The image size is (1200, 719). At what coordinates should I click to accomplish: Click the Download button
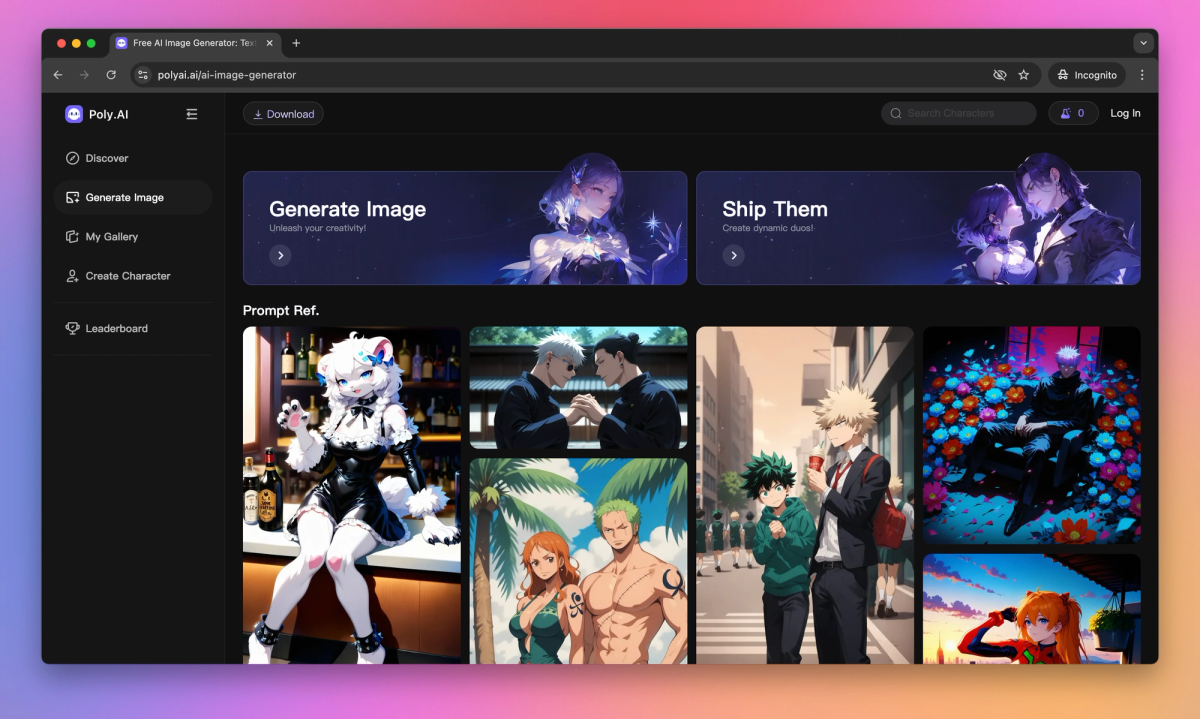283,114
